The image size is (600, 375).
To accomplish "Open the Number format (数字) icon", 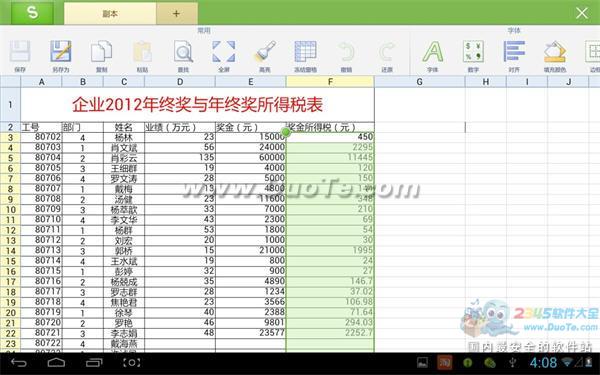I will [473, 55].
